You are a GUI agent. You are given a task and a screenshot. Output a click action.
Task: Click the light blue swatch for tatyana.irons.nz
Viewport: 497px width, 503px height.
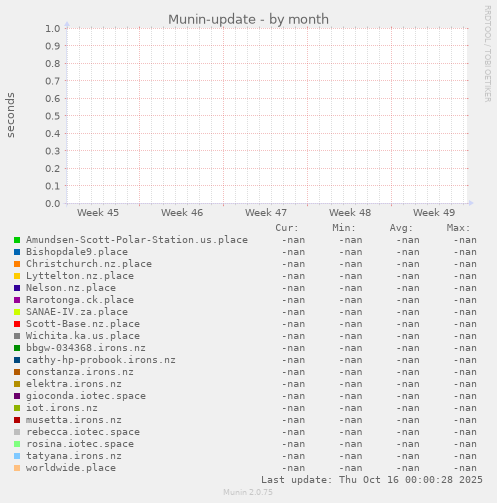click(x=17, y=456)
